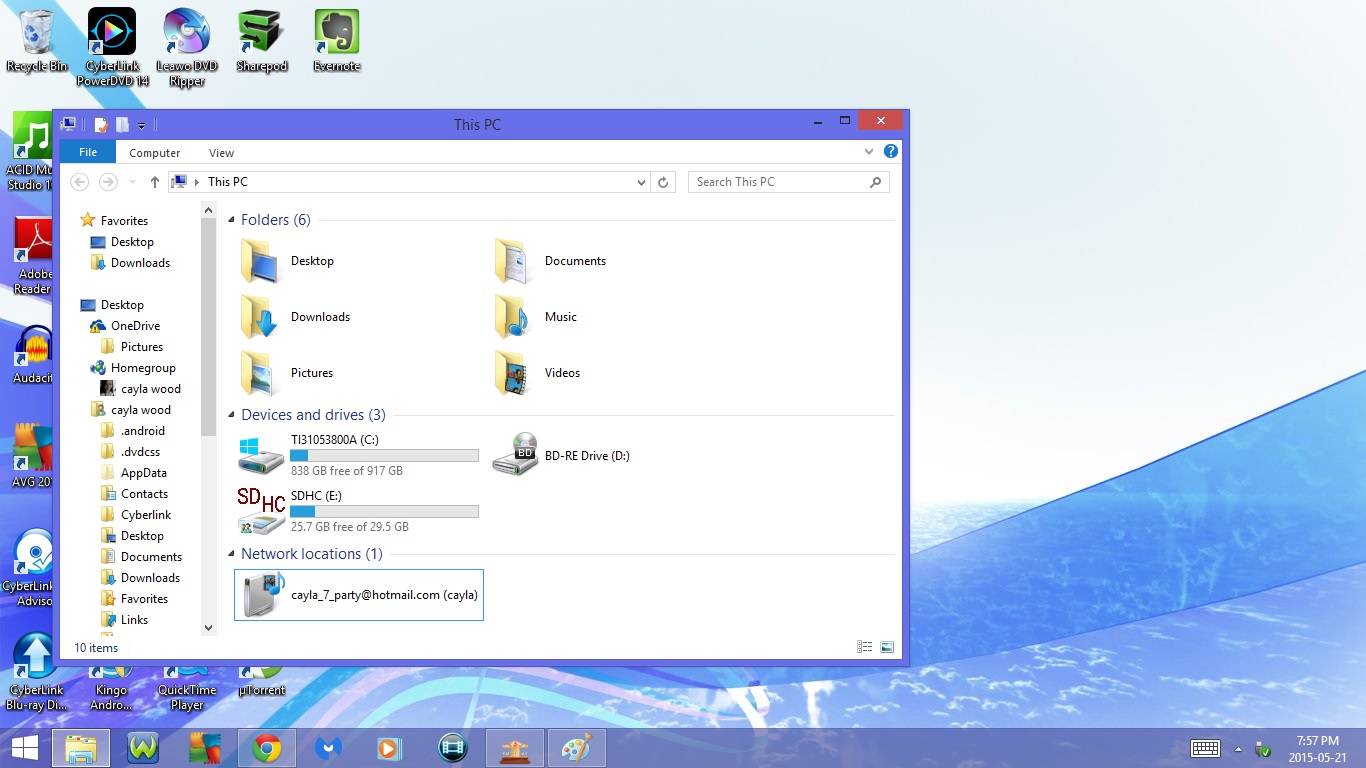
Task: Collapse the Network locations (1) group arrow
Action: click(232, 554)
